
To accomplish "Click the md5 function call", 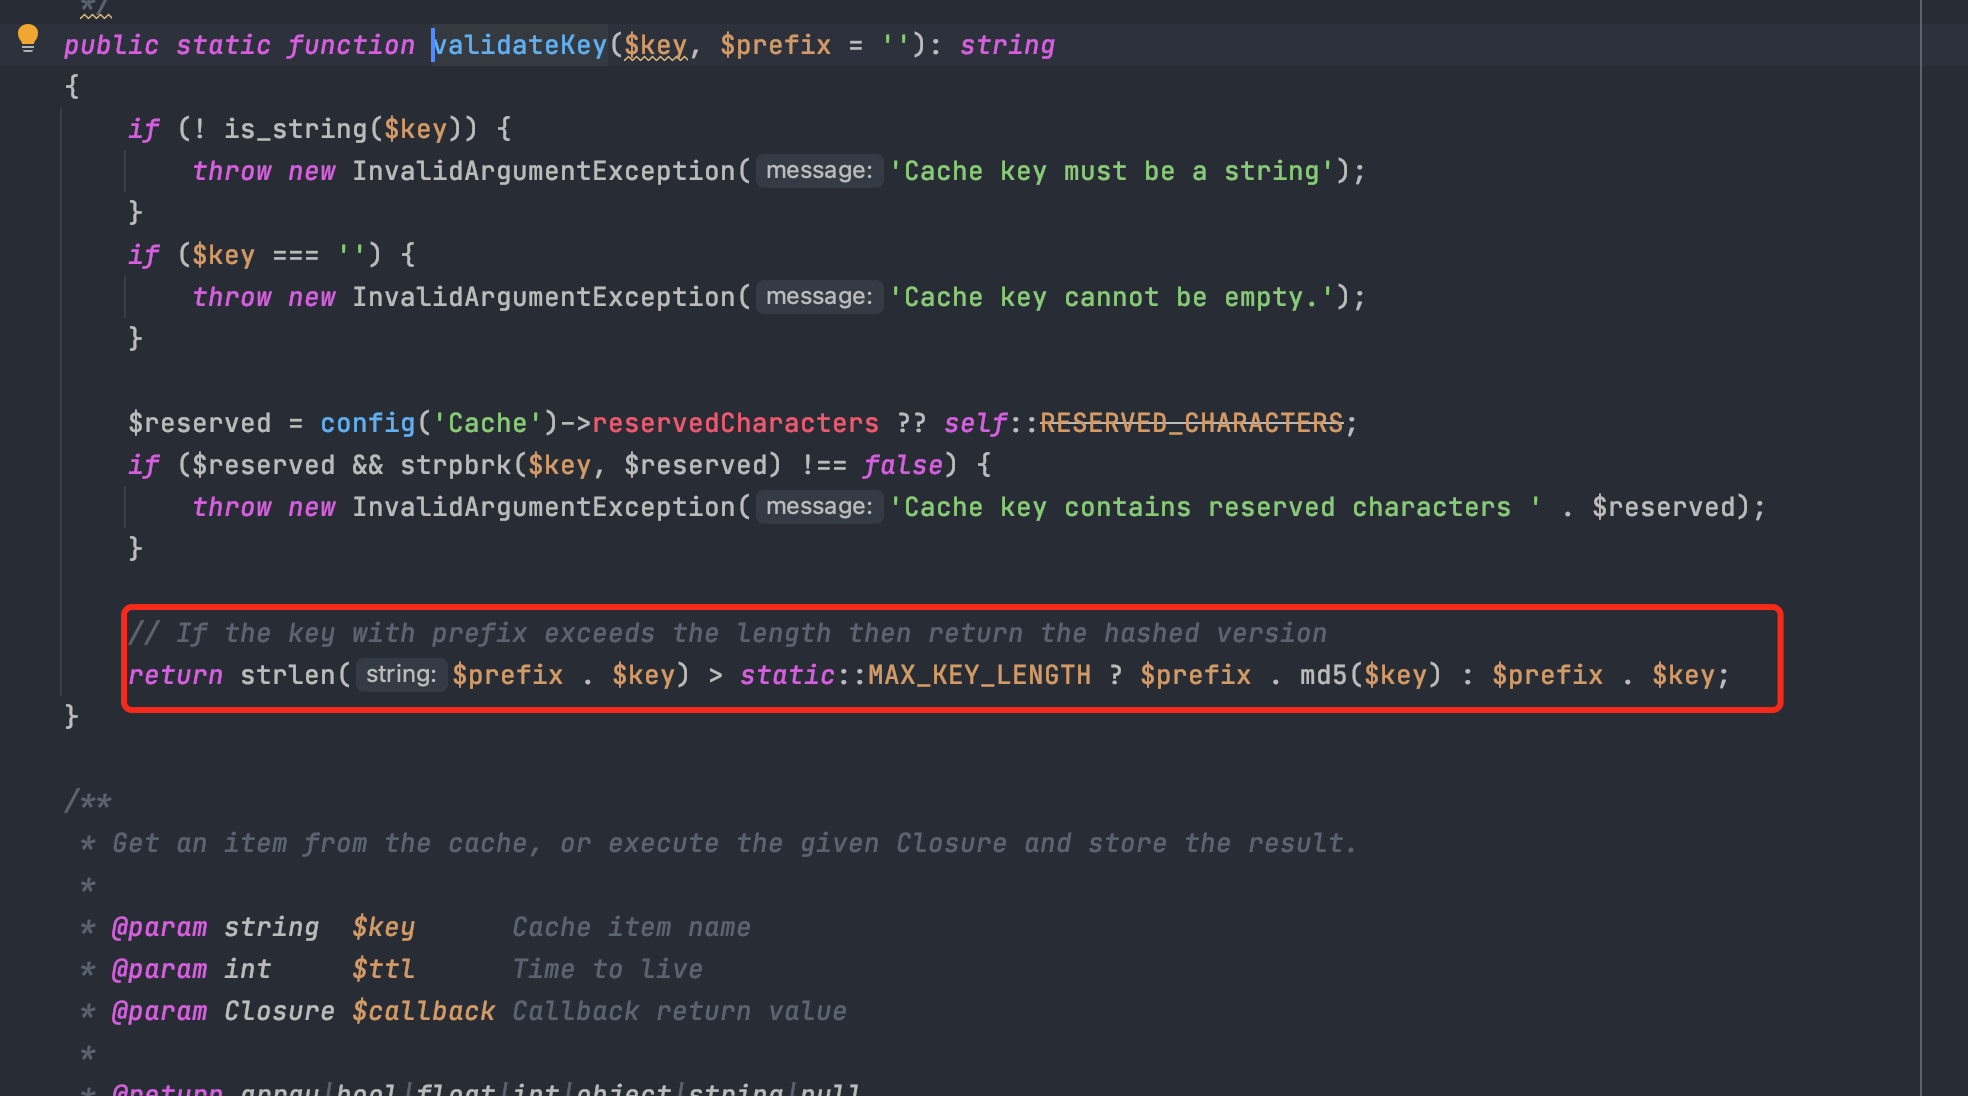I will point(1323,675).
